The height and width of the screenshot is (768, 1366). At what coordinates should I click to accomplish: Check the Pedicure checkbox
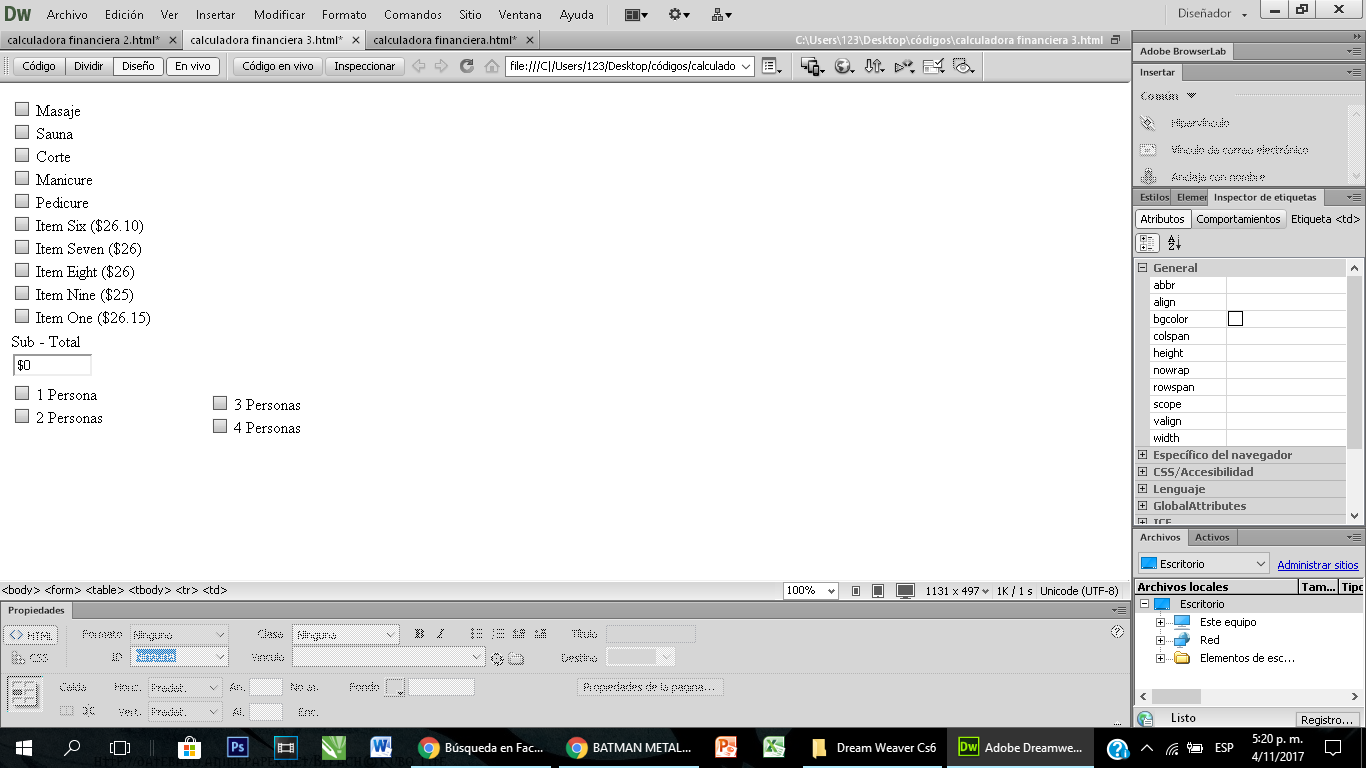click(x=22, y=201)
